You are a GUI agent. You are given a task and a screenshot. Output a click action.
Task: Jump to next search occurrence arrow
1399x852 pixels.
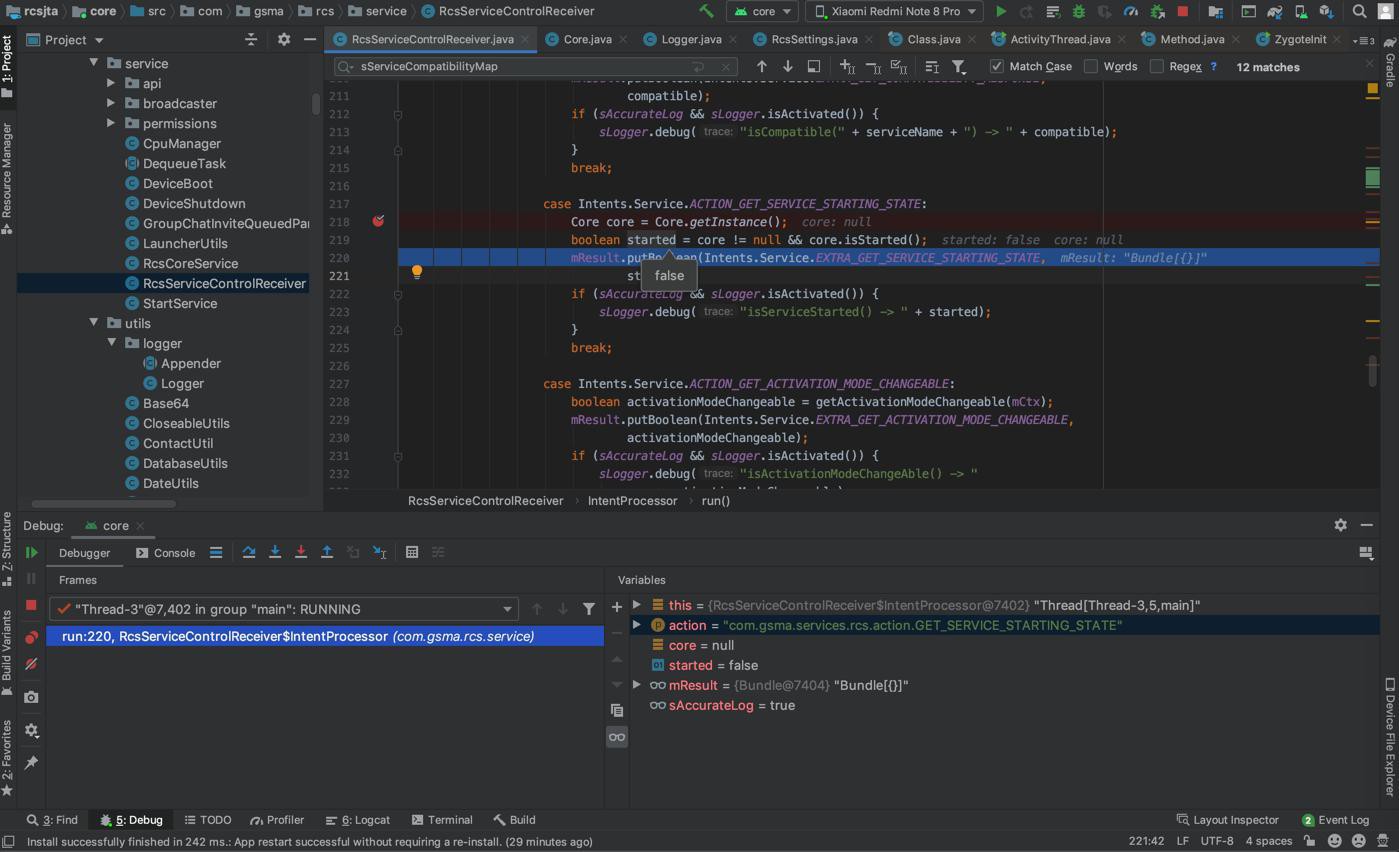[788, 66]
